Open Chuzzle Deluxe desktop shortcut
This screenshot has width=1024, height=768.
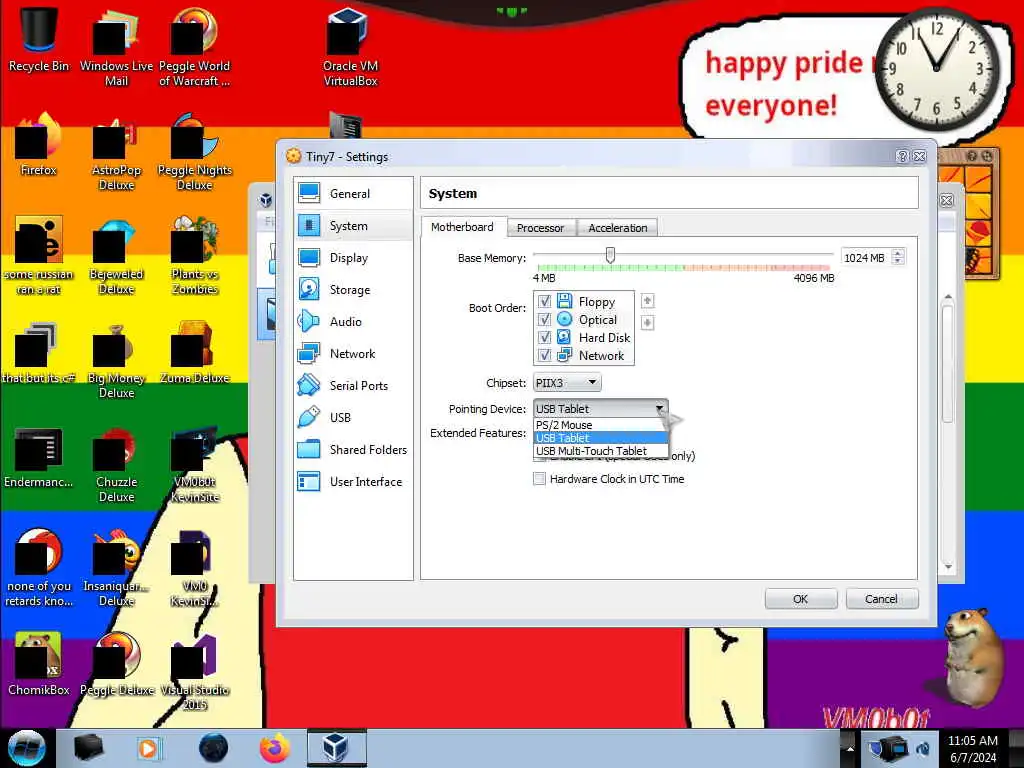coord(116,465)
